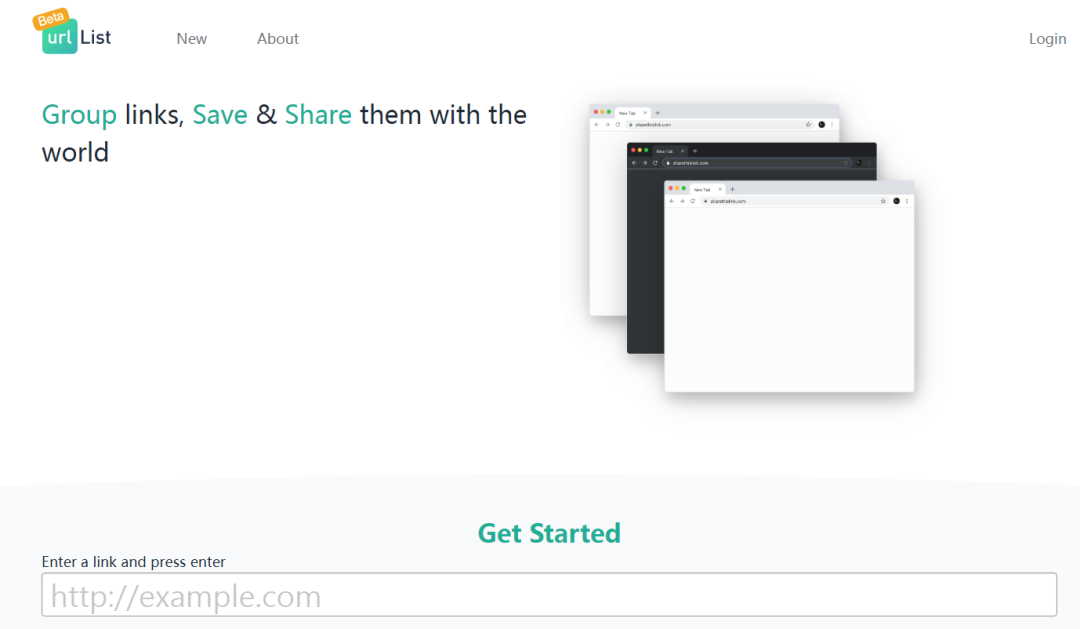
Task: Click reload icon in the dark browser window
Action: coord(655,163)
